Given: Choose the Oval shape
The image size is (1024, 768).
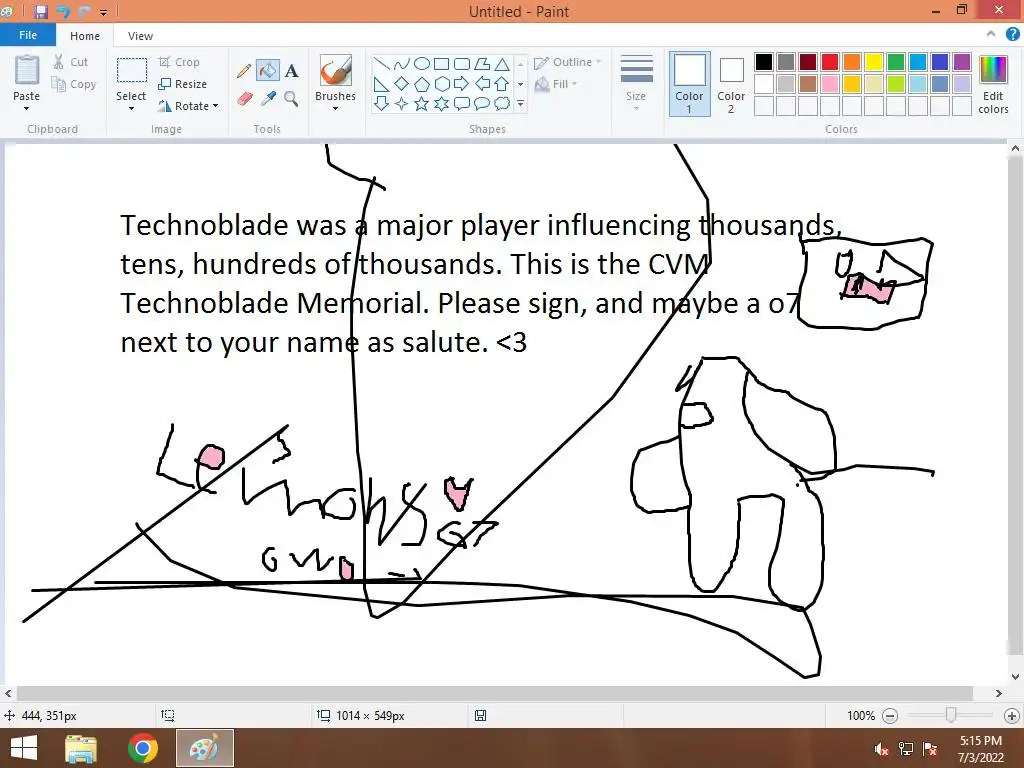Looking at the screenshot, I should pos(422,64).
